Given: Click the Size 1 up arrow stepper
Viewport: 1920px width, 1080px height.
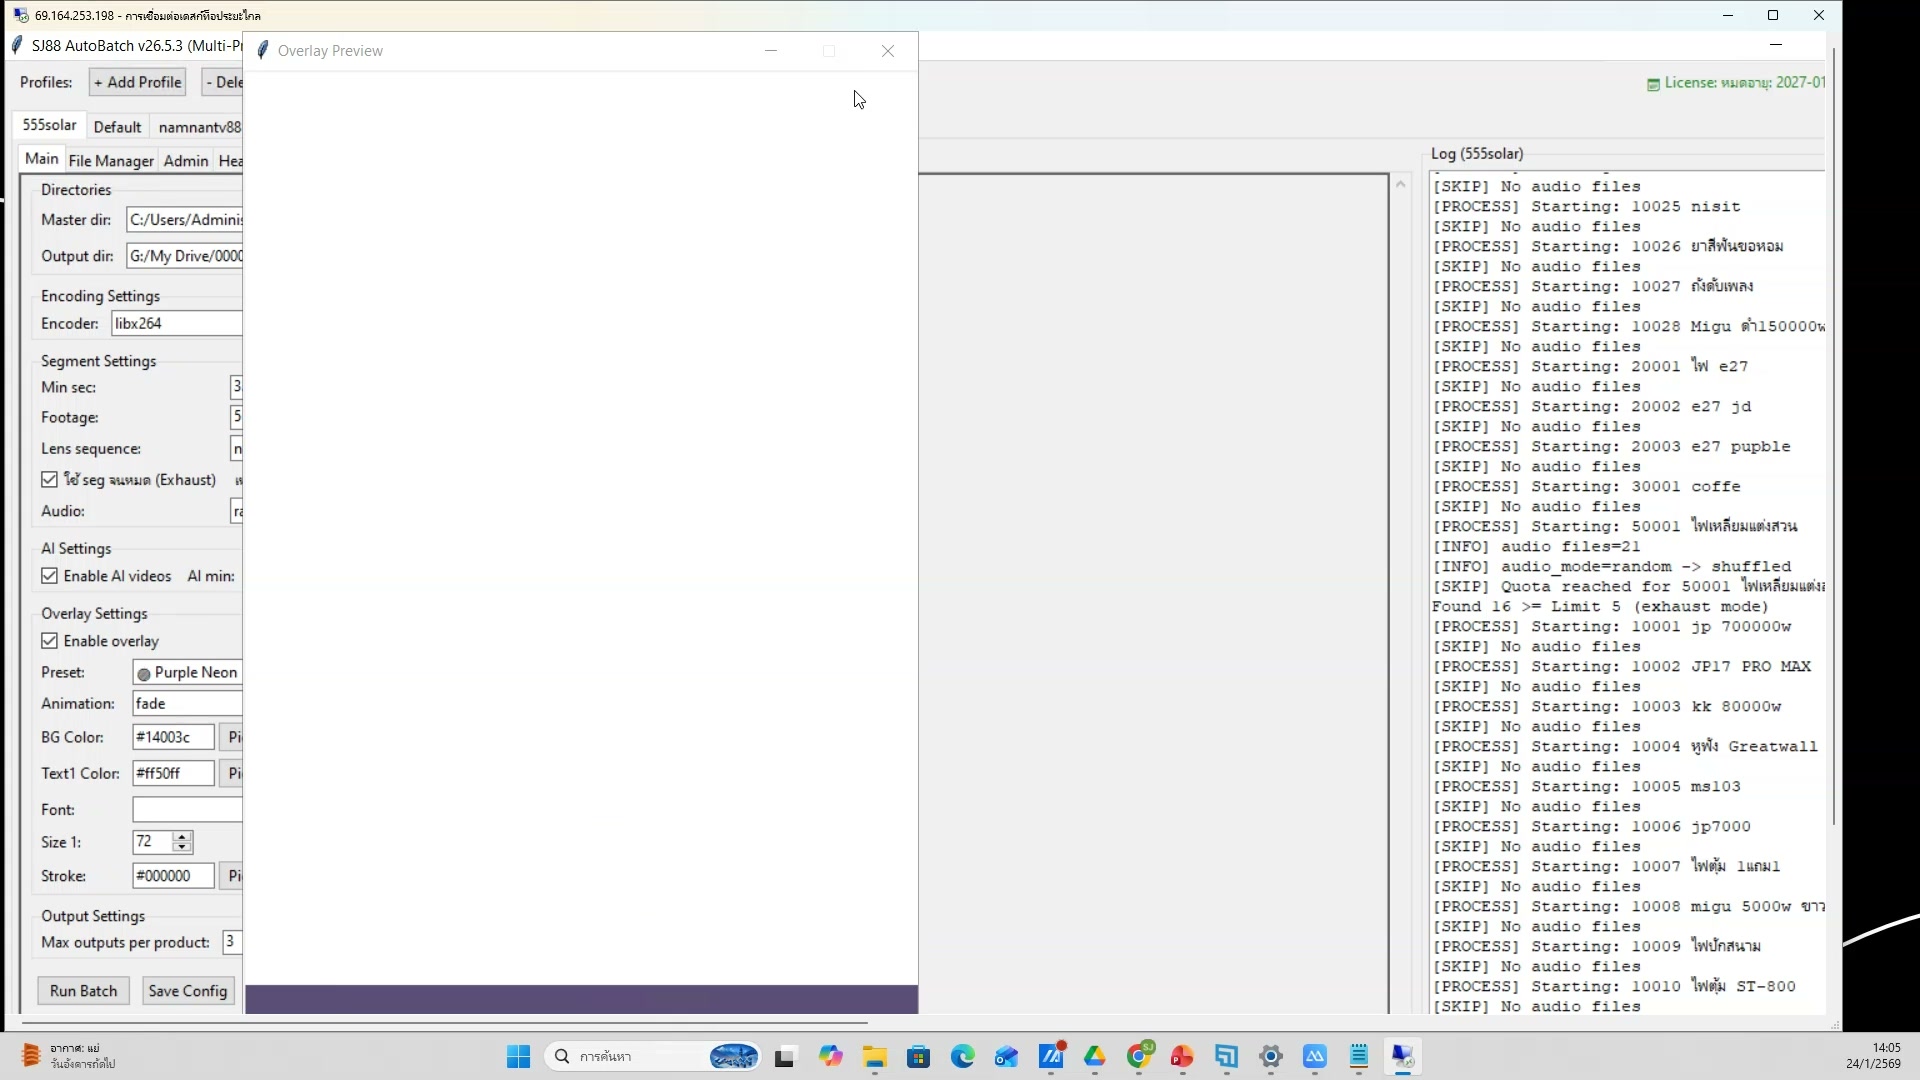Looking at the screenshot, I should [182, 836].
